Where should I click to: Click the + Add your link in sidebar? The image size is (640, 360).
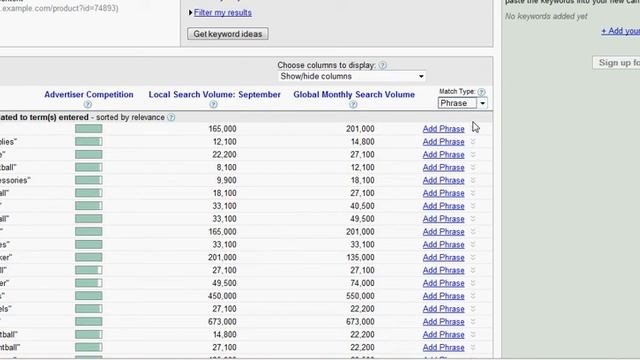pos(620,31)
